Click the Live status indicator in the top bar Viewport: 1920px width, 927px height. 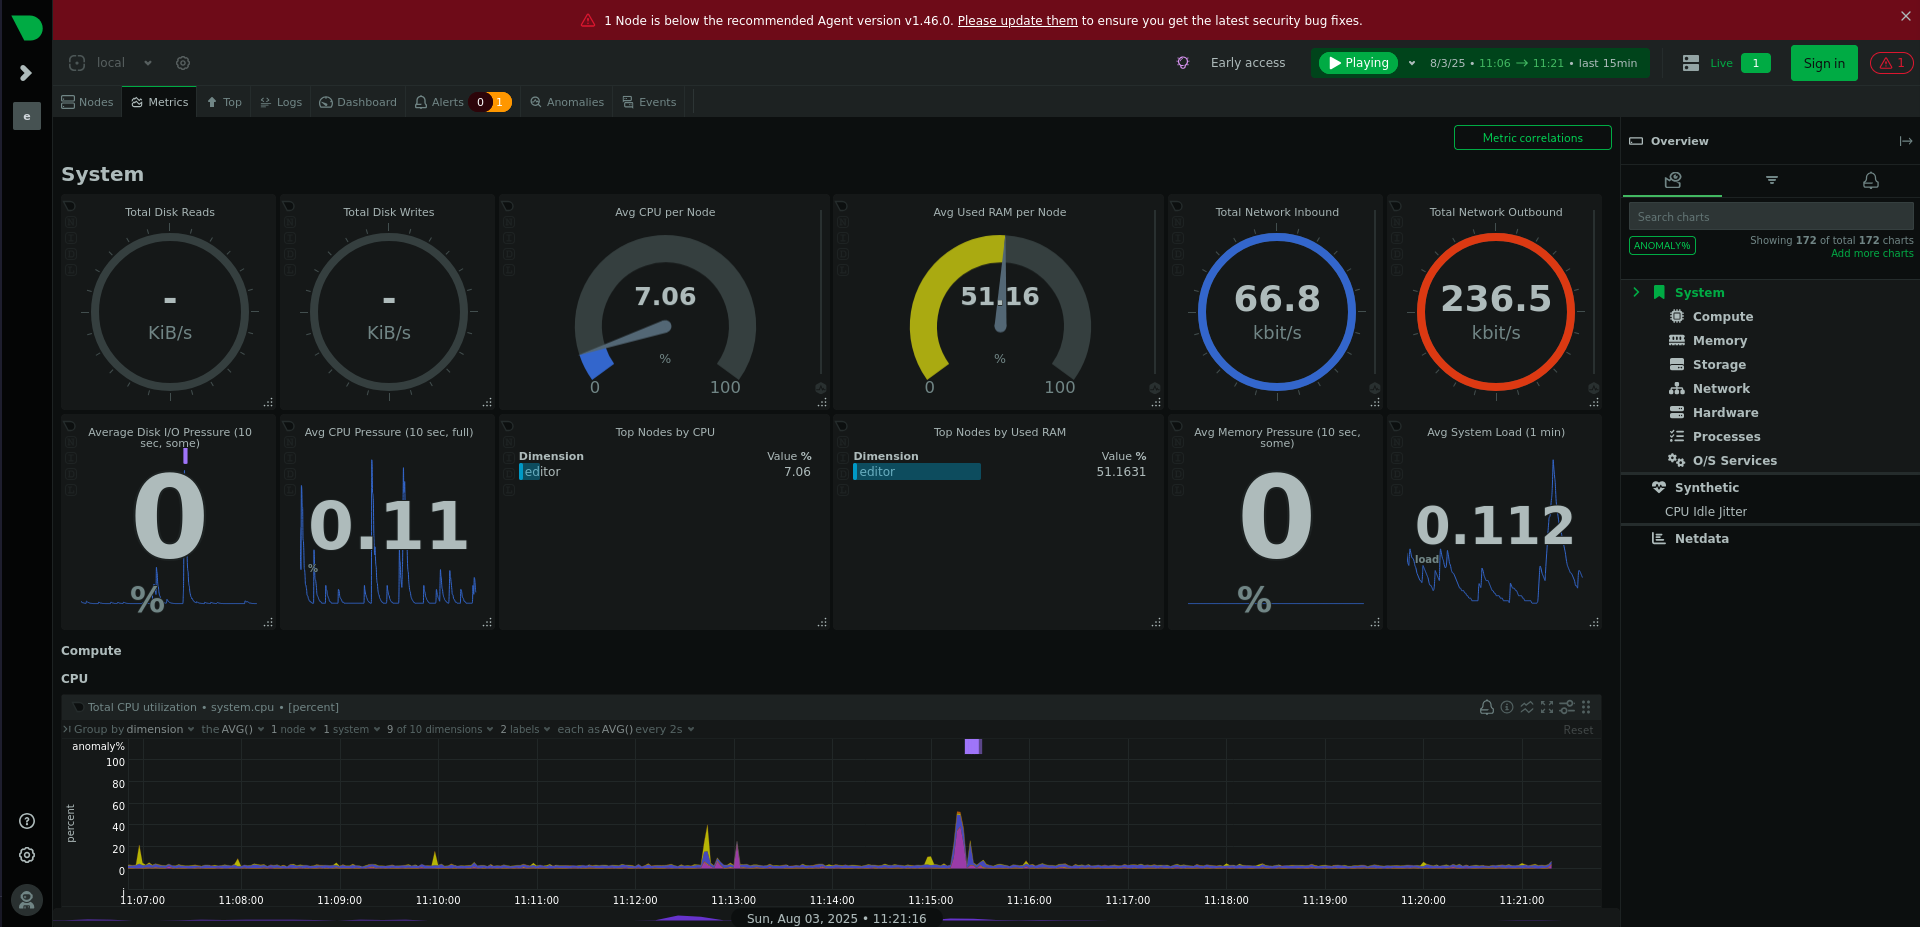(x=1723, y=62)
